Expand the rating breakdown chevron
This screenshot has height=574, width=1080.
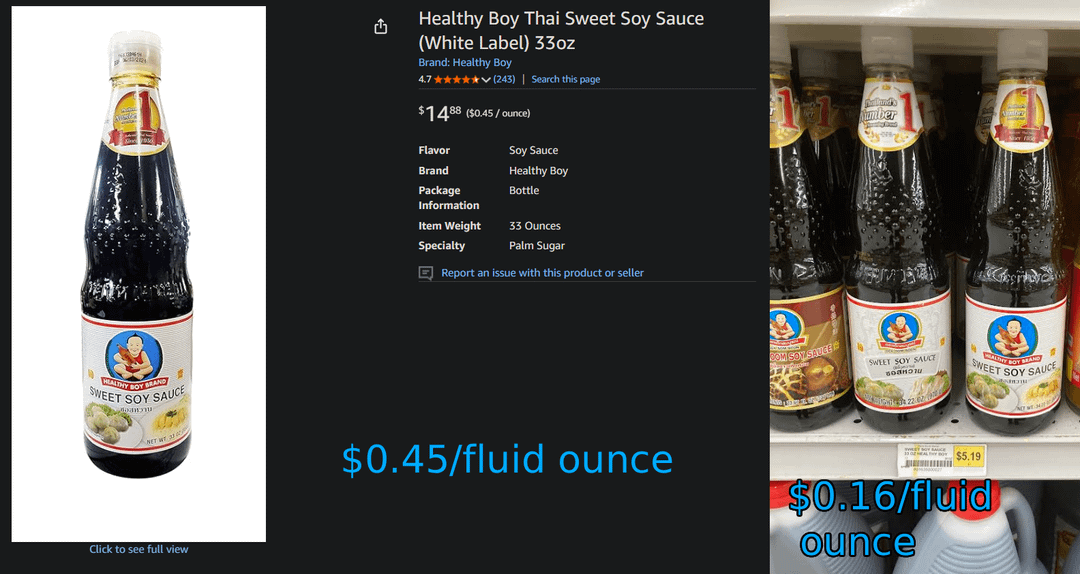[x=486, y=80]
